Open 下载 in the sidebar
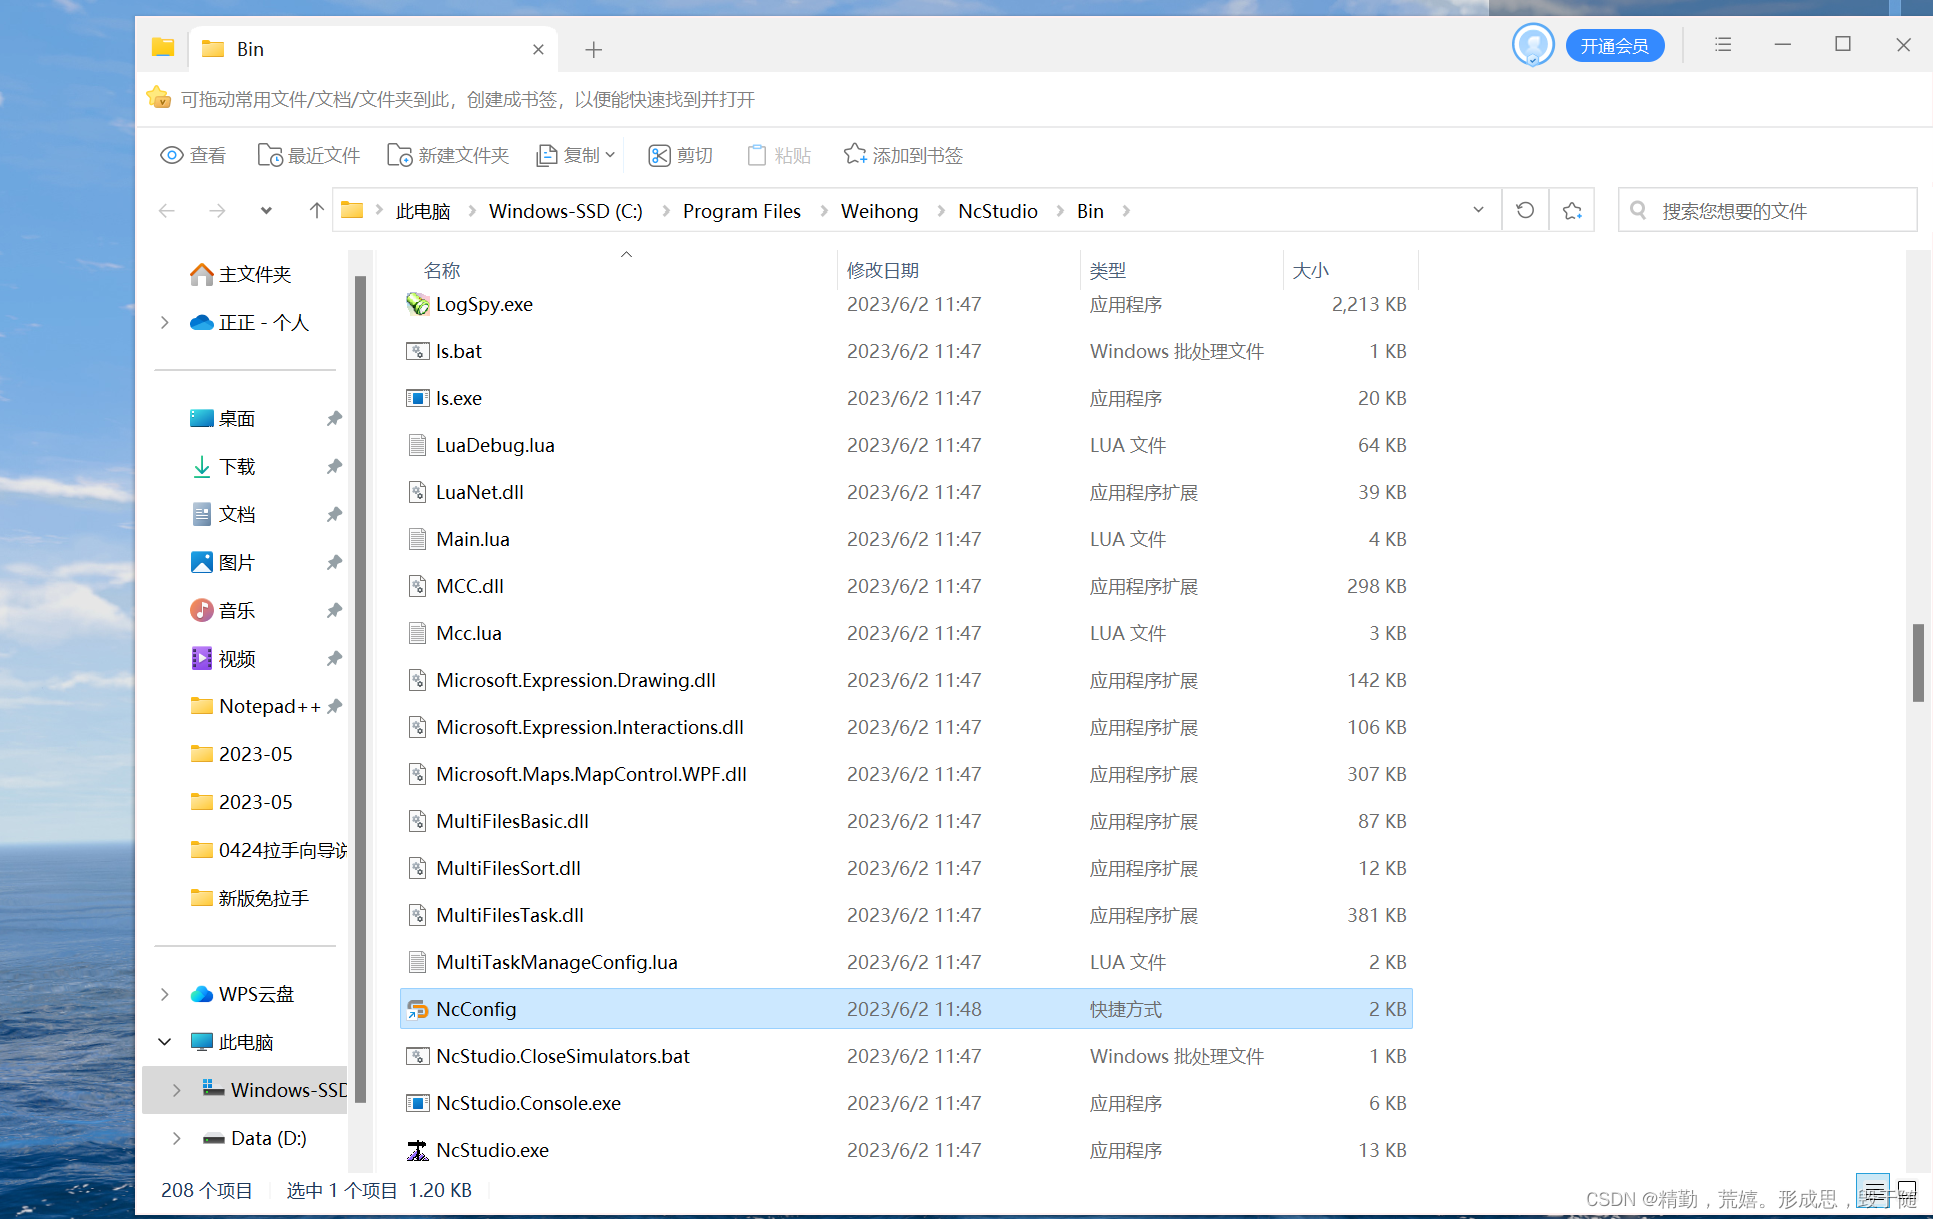The width and height of the screenshot is (1933, 1219). 223,466
